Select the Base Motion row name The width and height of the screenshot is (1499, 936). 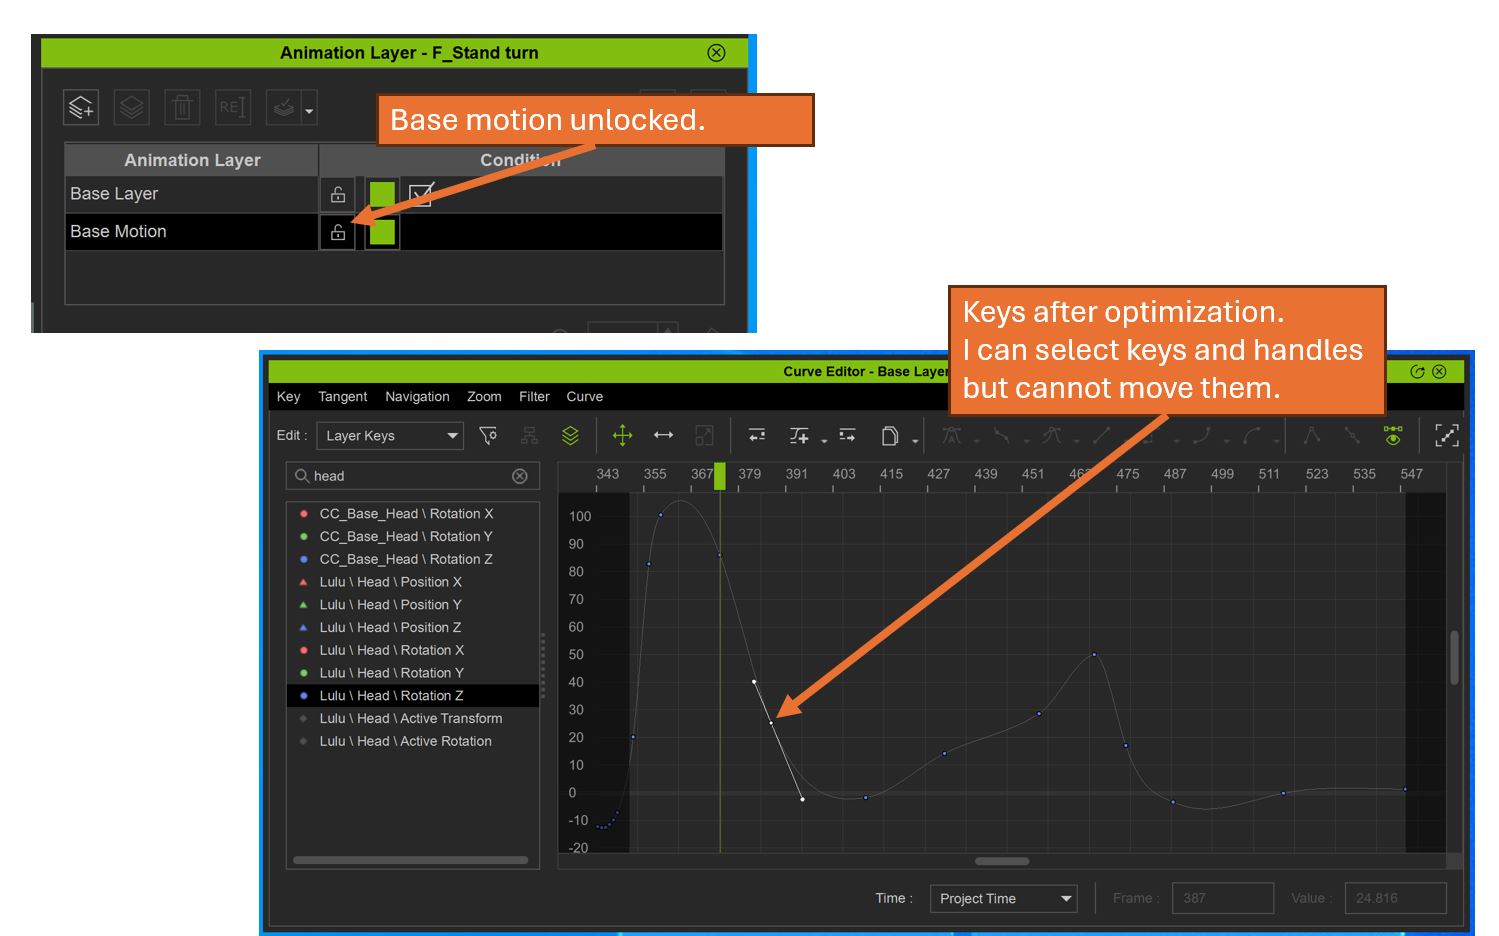coord(118,231)
